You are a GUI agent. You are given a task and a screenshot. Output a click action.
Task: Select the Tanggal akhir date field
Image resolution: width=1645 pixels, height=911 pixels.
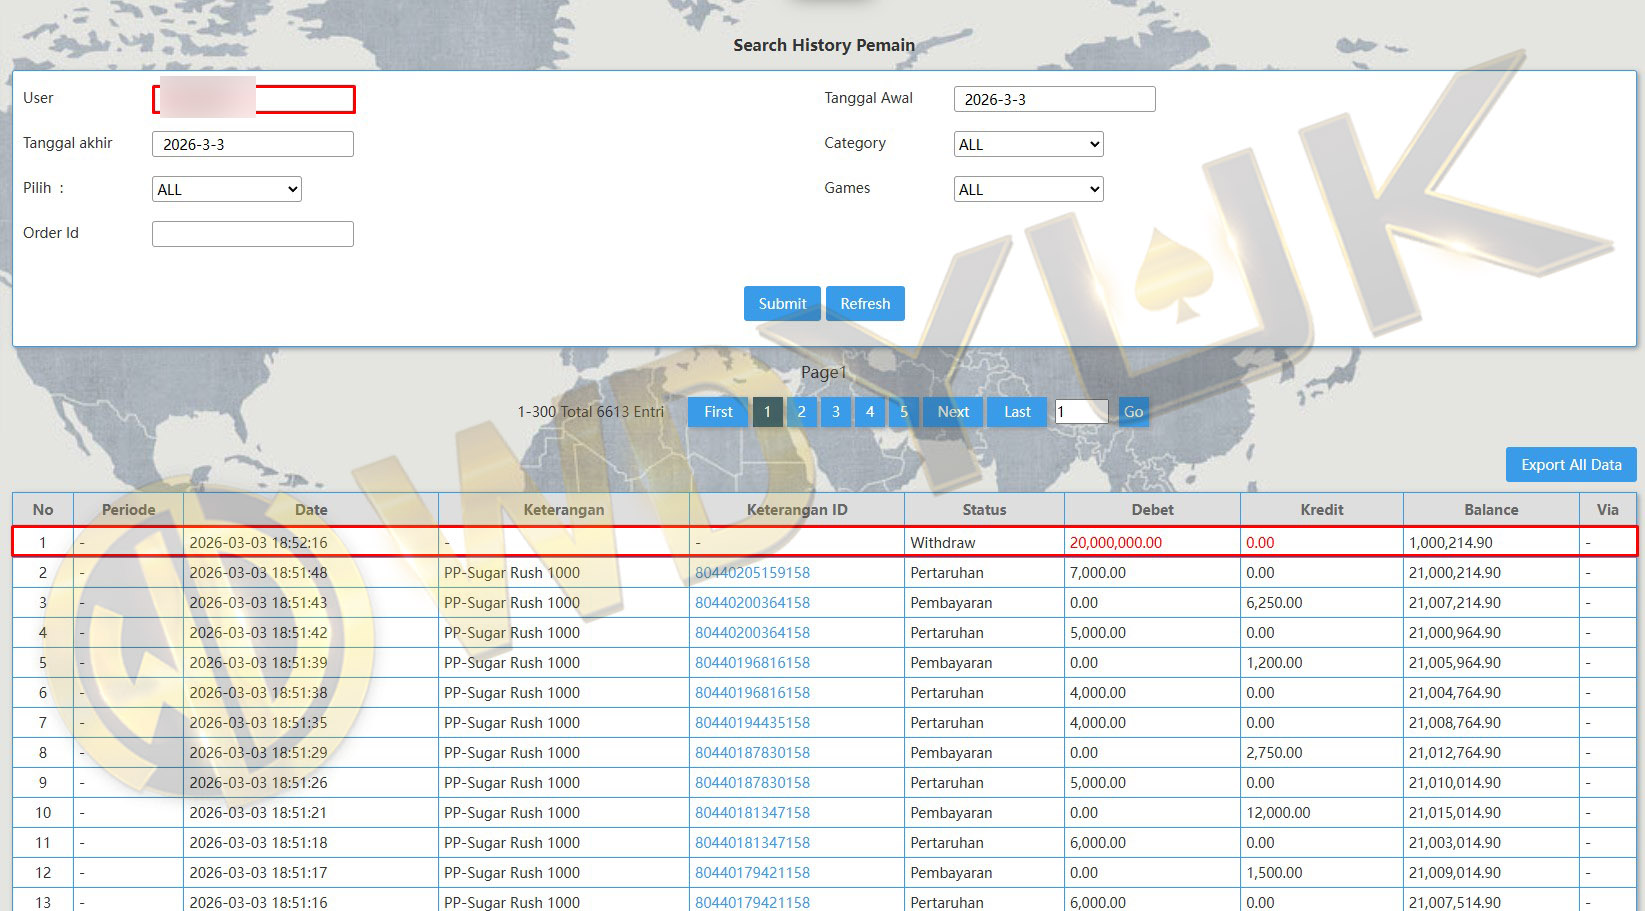click(x=253, y=145)
